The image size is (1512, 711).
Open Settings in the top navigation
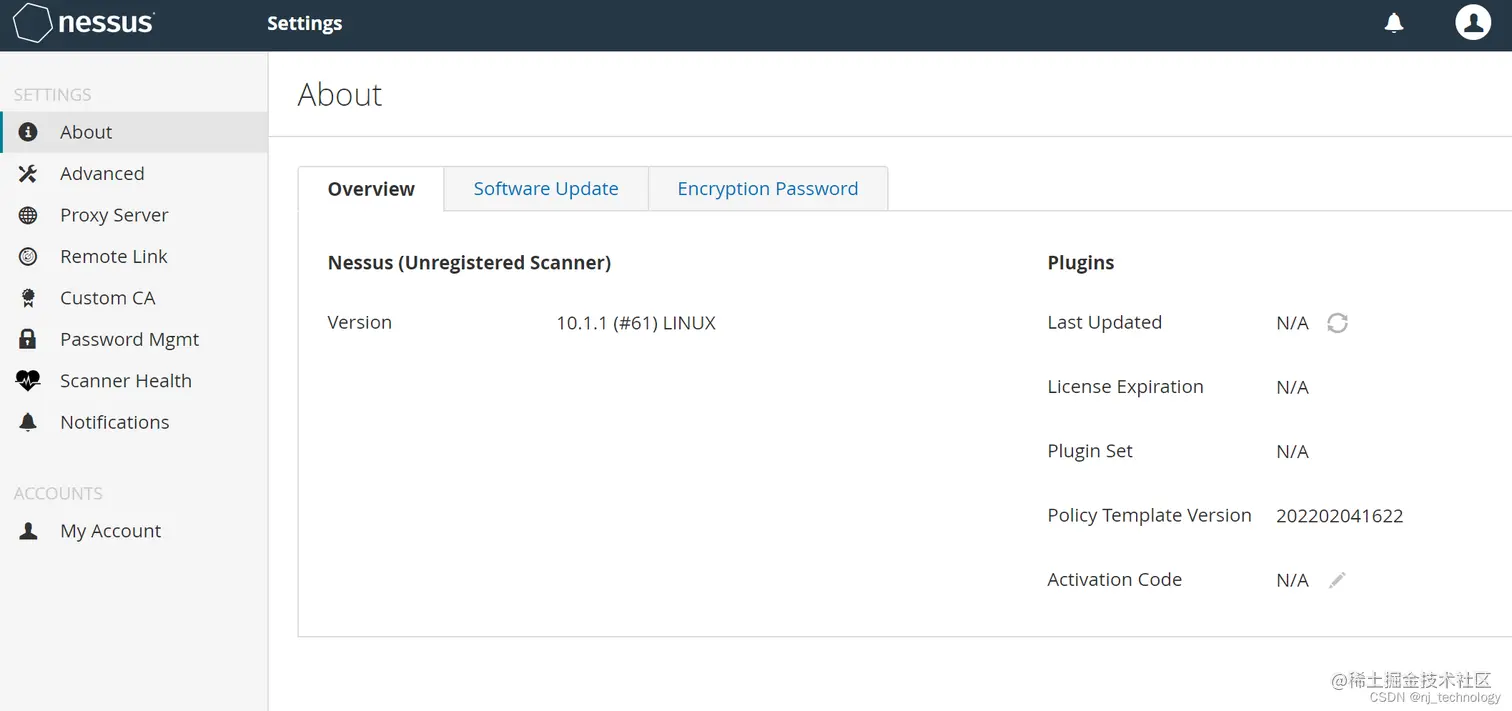(x=305, y=23)
